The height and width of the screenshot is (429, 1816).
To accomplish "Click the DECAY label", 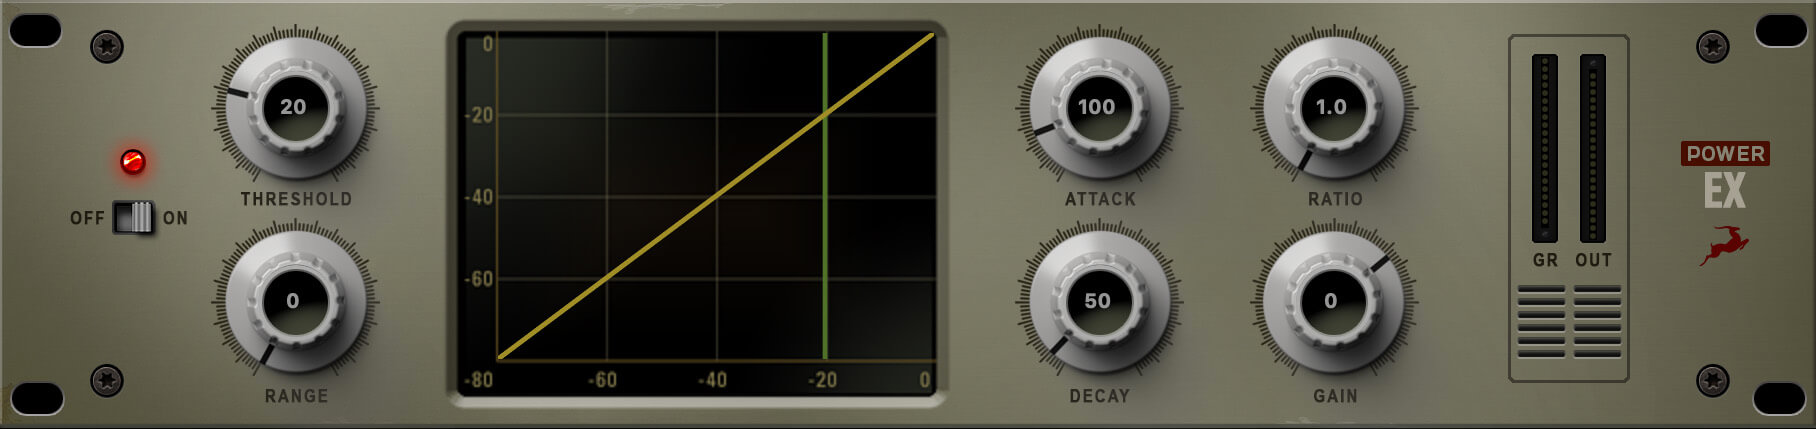I will coord(1099,396).
